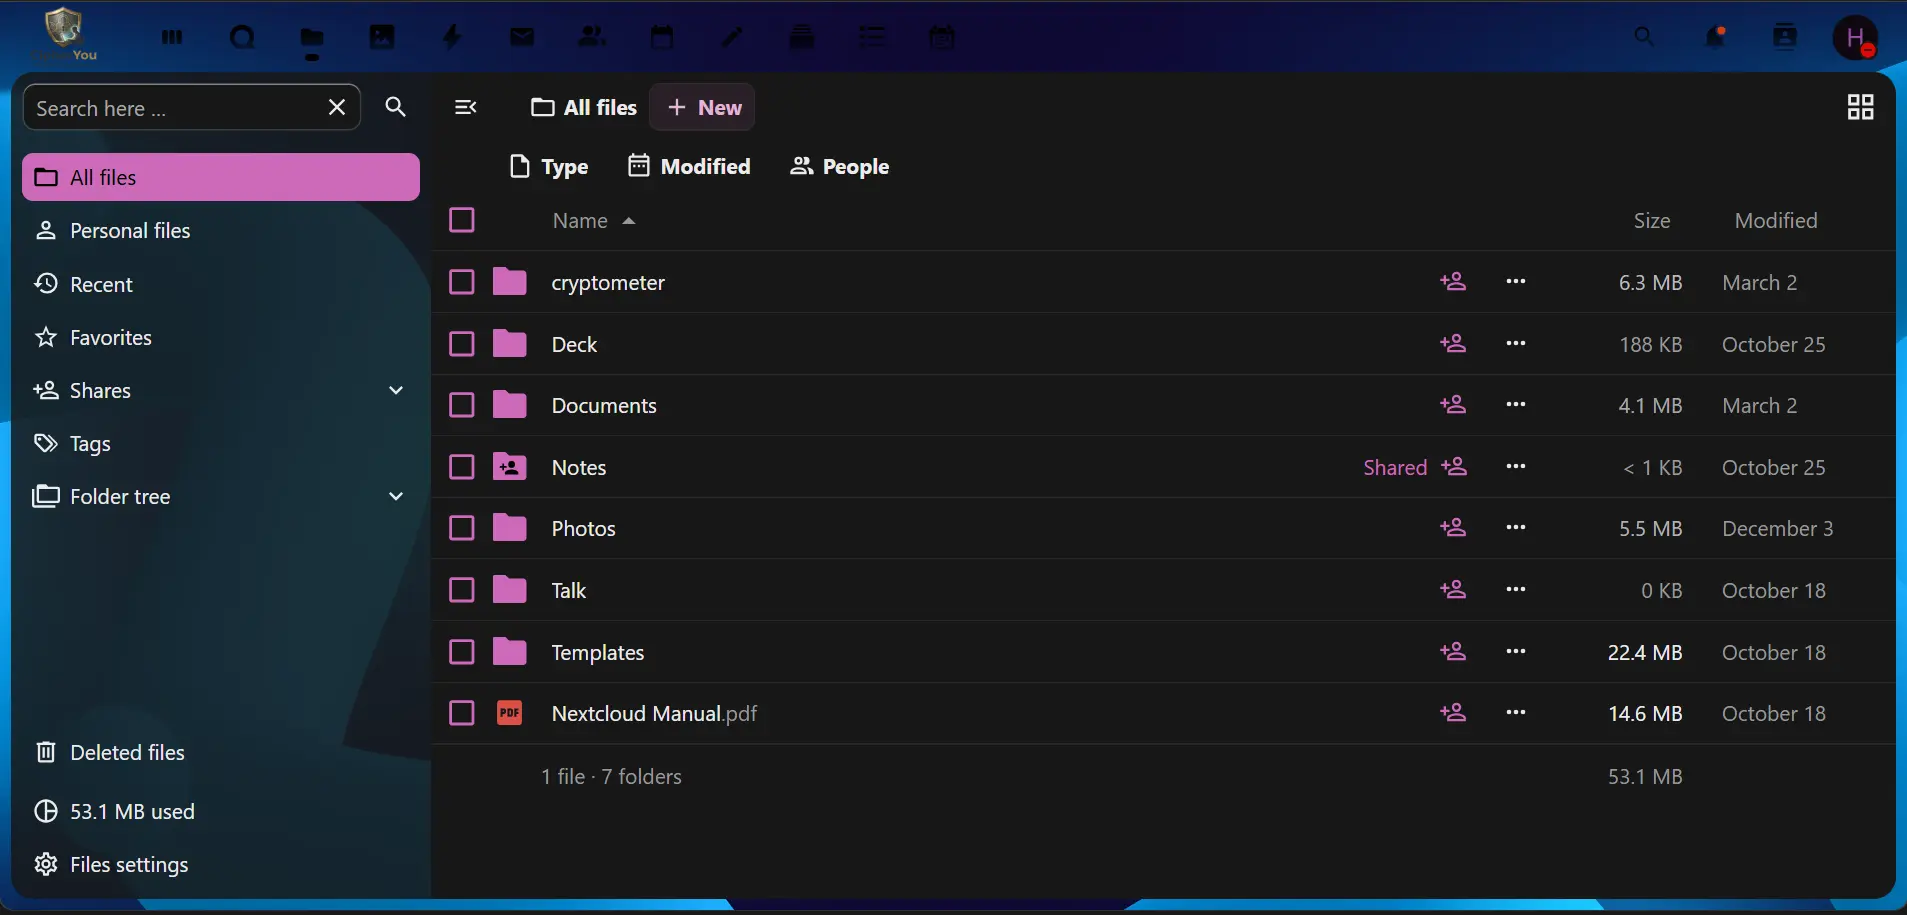Viewport: 1907px width, 915px height.
Task: Click the shared folder icon of Notes
Action: pos(510,467)
